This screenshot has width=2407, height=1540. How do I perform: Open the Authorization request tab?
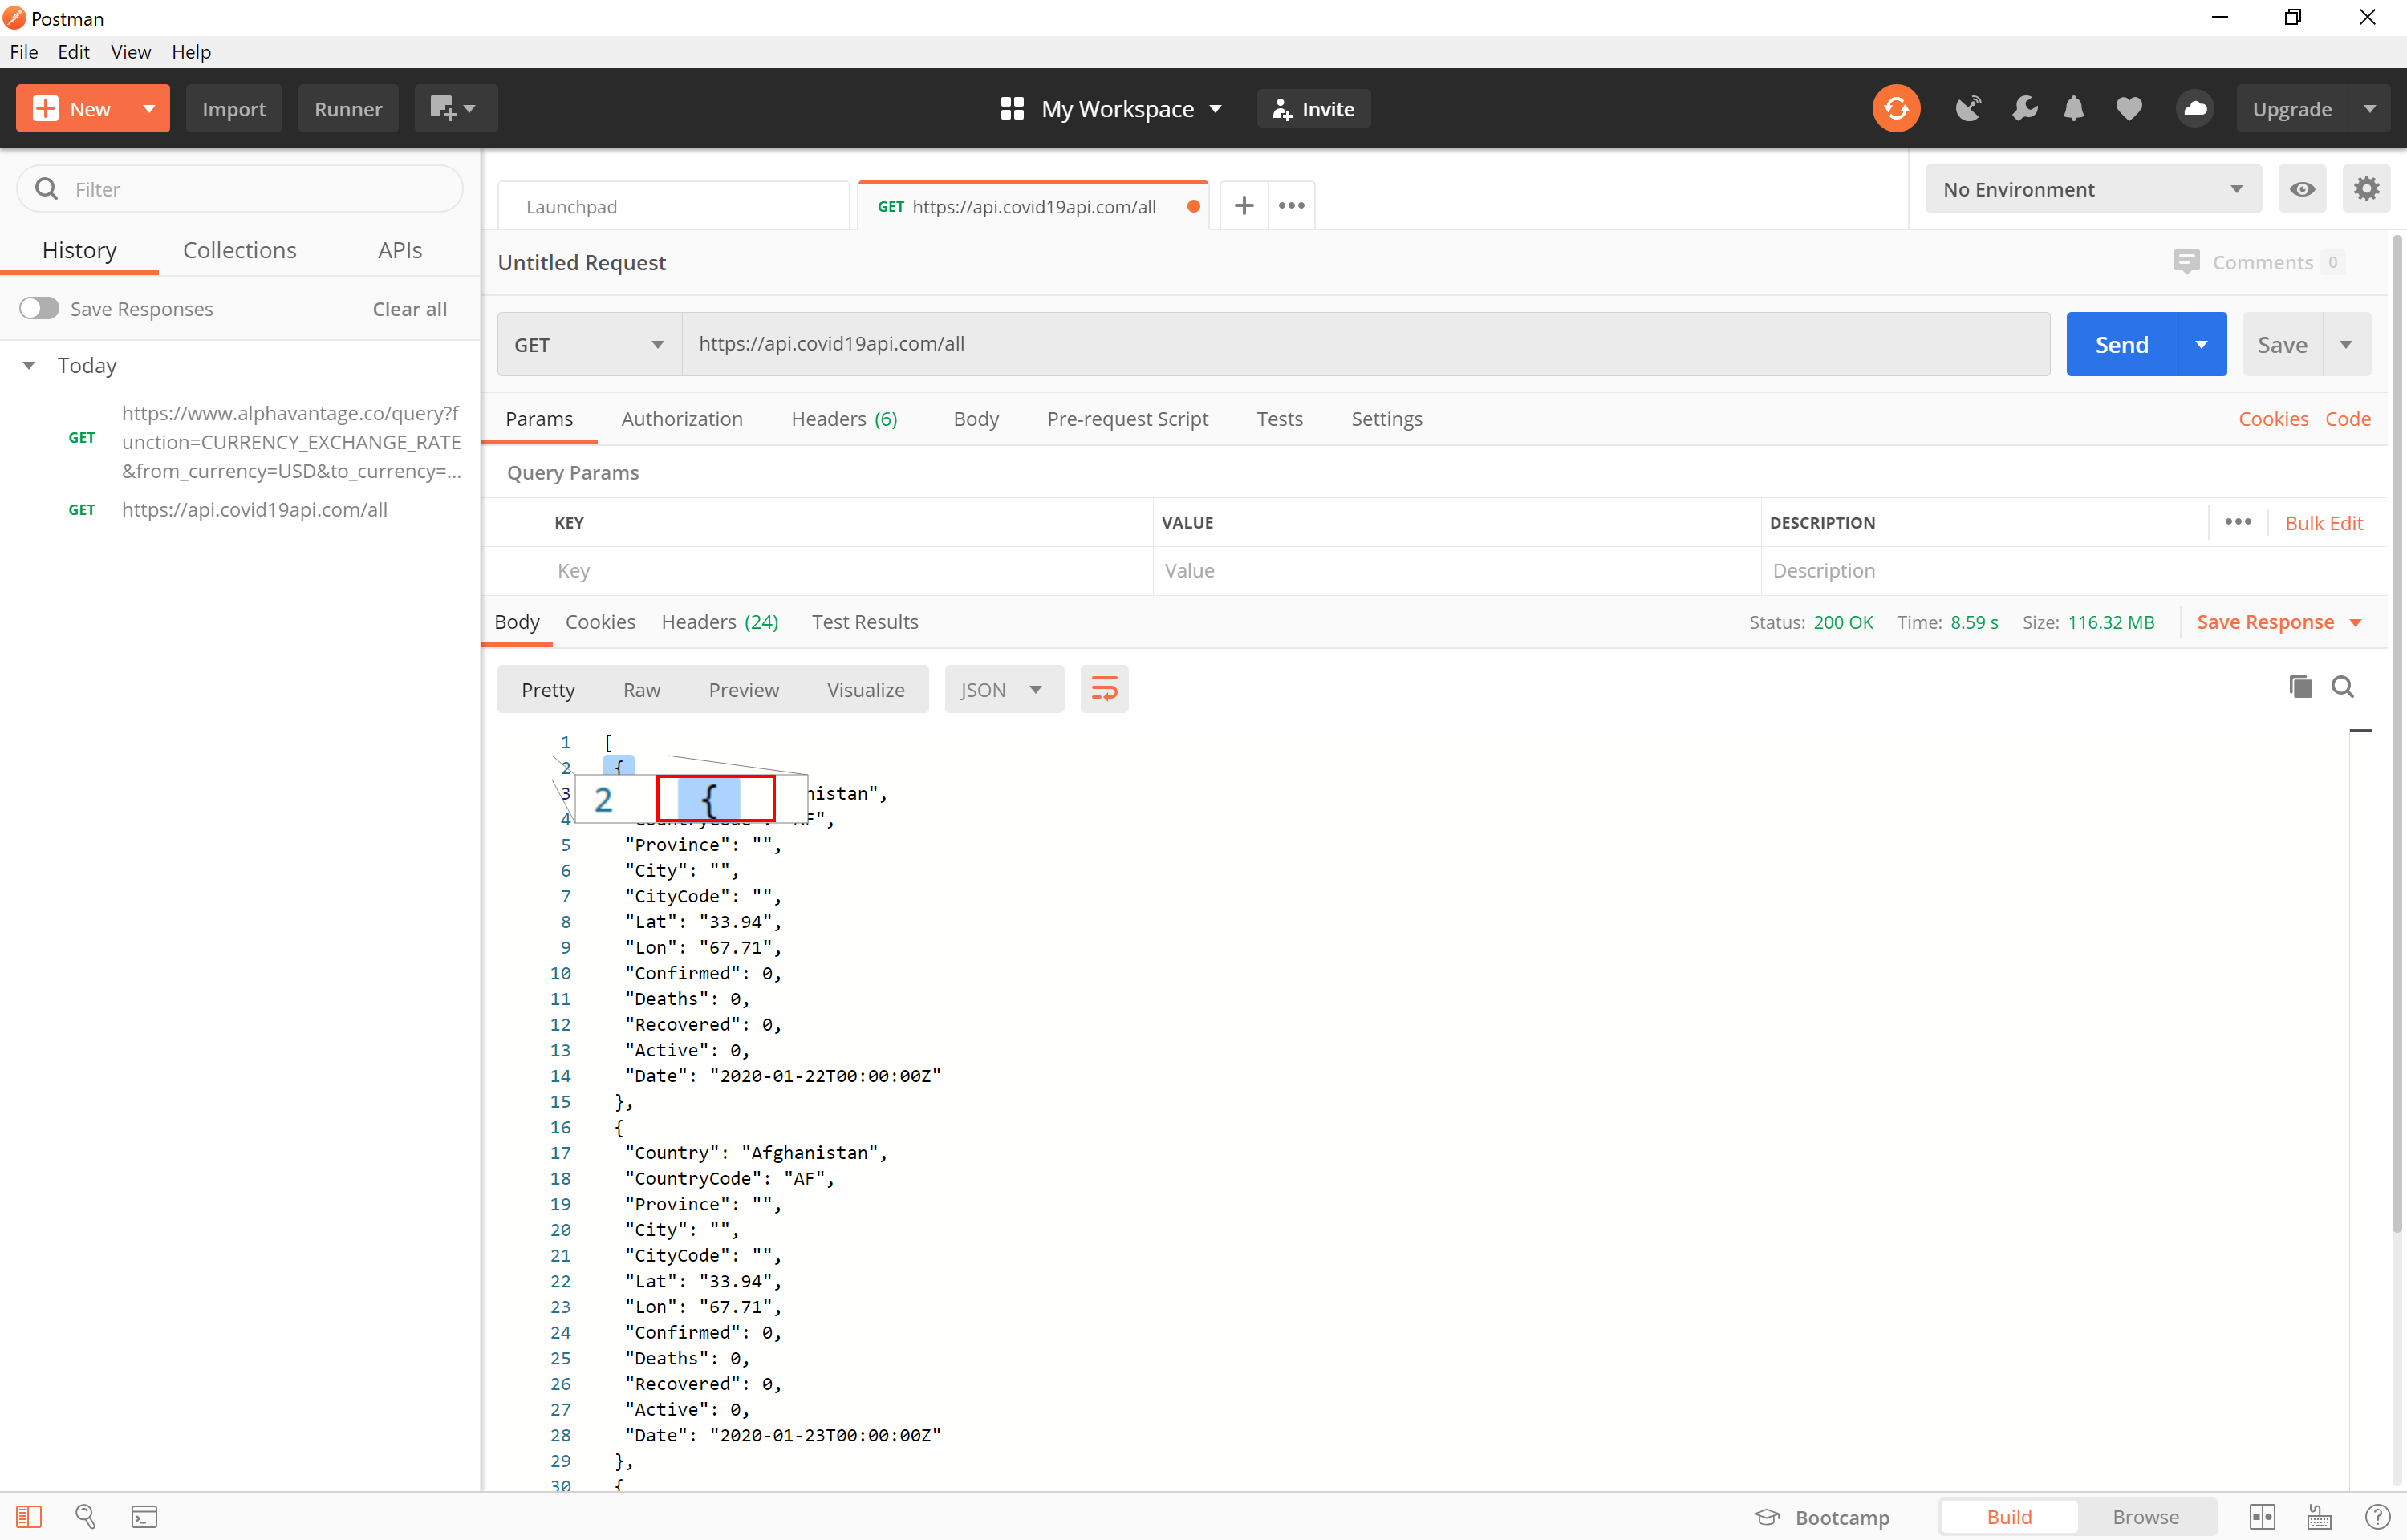coord(681,419)
